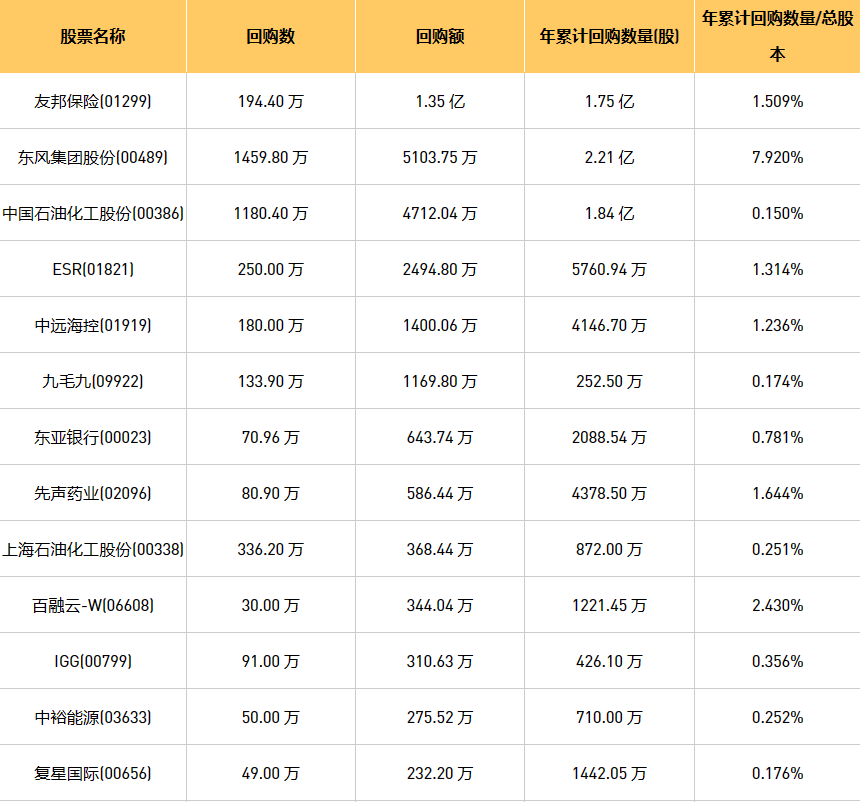The width and height of the screenshot is (860, 802).
Task: Select the 先声药业(02096) stock
Action: (93, 493)
